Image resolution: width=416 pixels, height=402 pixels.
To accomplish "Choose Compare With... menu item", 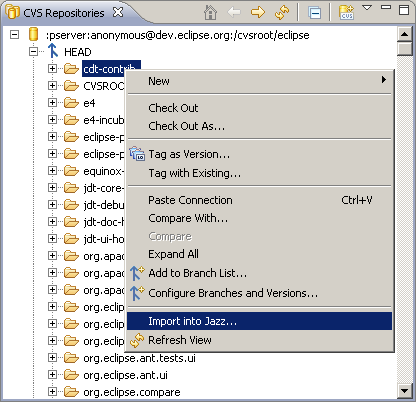I will coord(260,218).
